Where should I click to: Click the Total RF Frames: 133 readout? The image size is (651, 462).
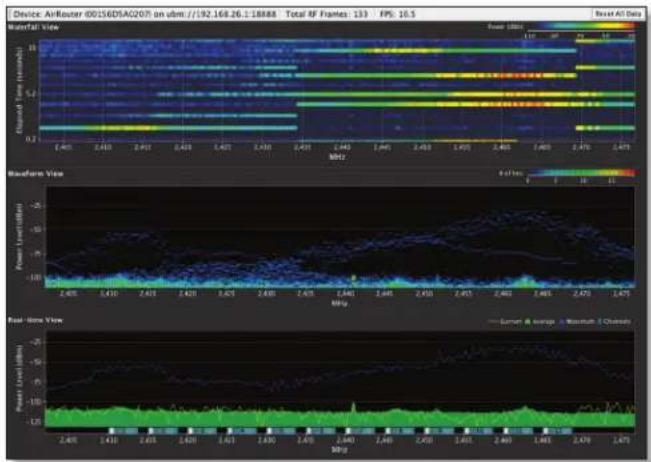(327, 14)
